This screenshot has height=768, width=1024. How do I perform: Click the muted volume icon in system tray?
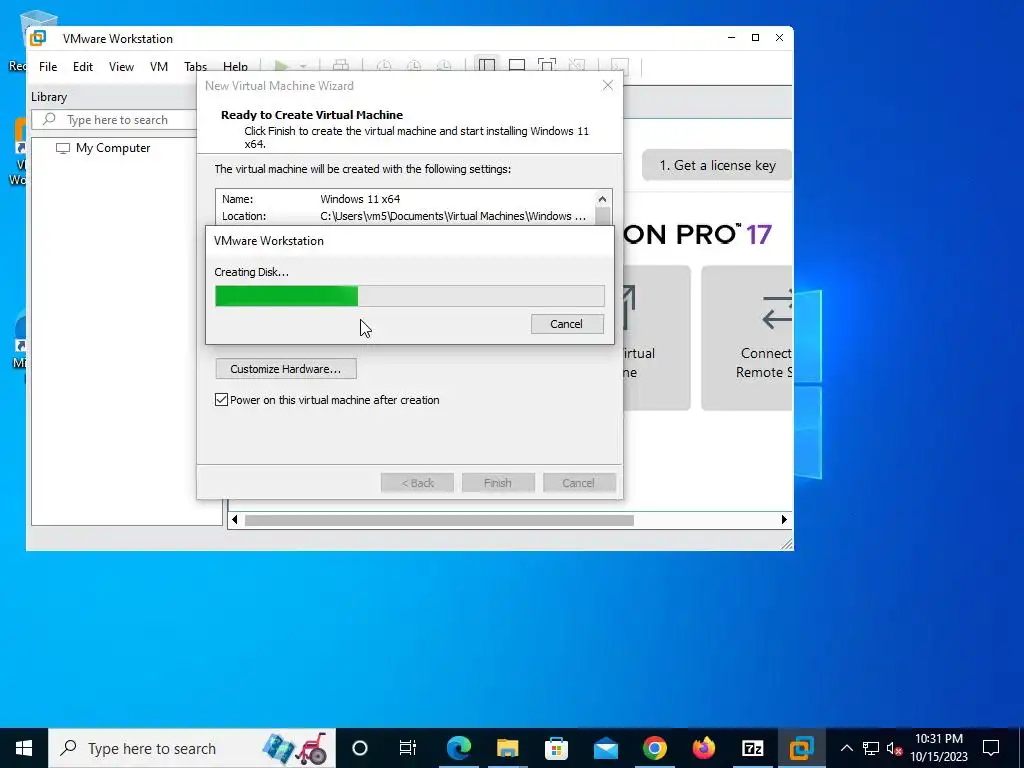click(894, 748)
